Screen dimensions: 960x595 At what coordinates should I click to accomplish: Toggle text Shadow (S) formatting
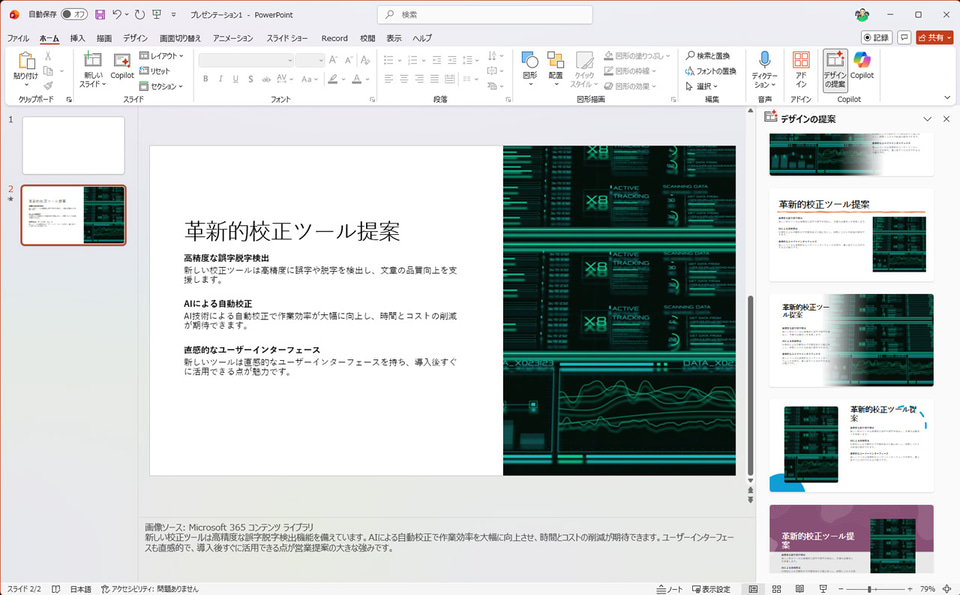tap(250, 79)
